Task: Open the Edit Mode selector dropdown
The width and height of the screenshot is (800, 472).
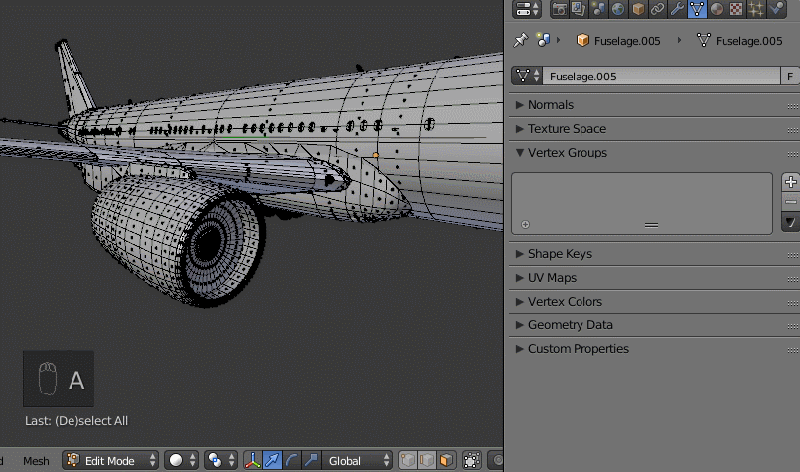Action: [x=111, y=460]
